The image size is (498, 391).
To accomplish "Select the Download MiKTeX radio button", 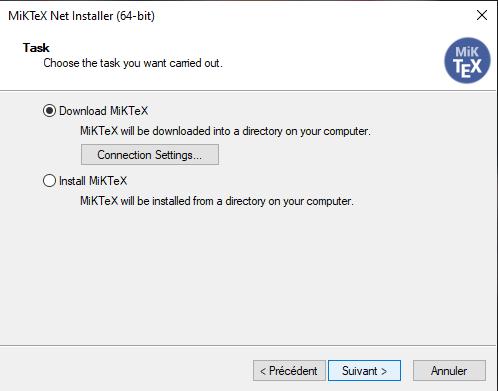I will pos(49,111).
